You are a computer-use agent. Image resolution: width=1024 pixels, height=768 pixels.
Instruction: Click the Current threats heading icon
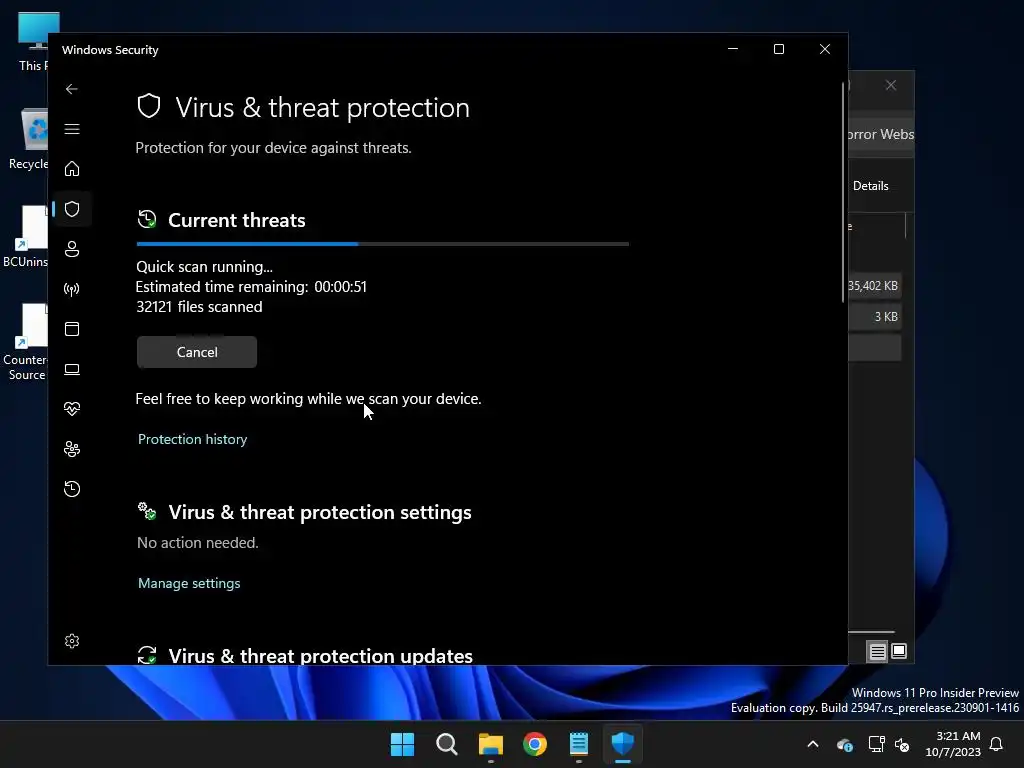pos(147,219)
